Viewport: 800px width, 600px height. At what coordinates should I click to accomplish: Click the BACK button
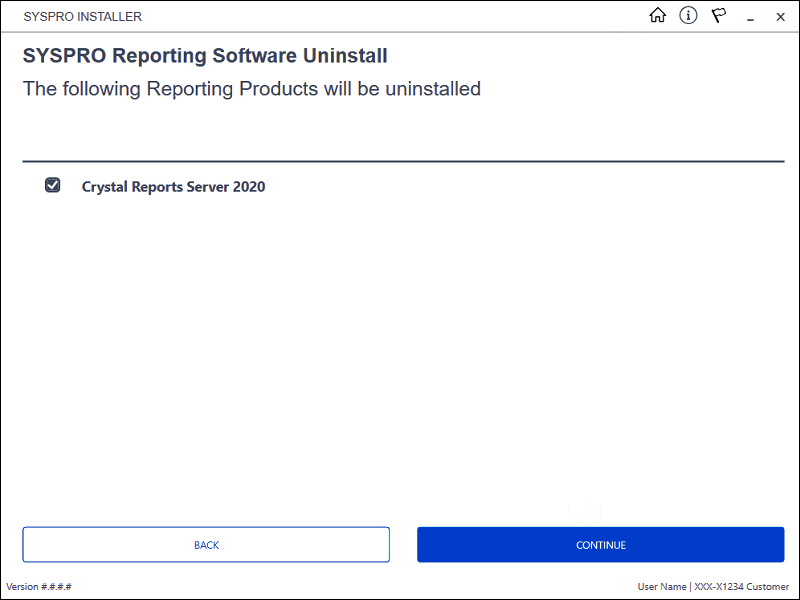206,544
